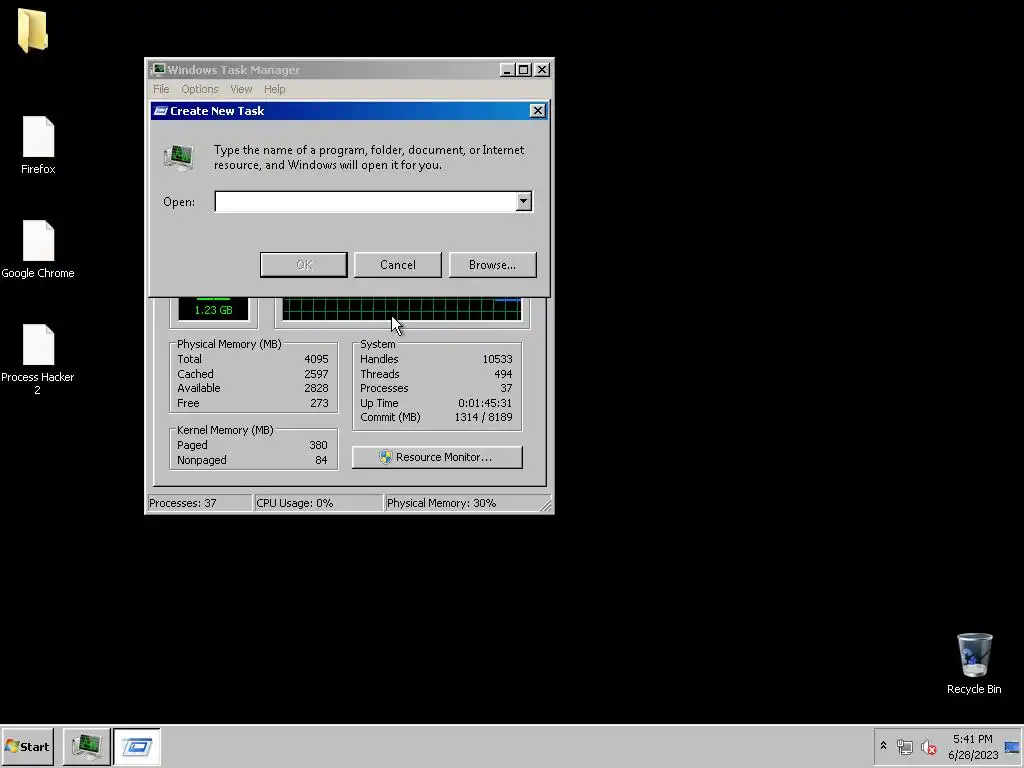1024x768 pixels.
Task: Click the Total physical memory value 4095
Action: pyautogui.click(x=316, y=359)
